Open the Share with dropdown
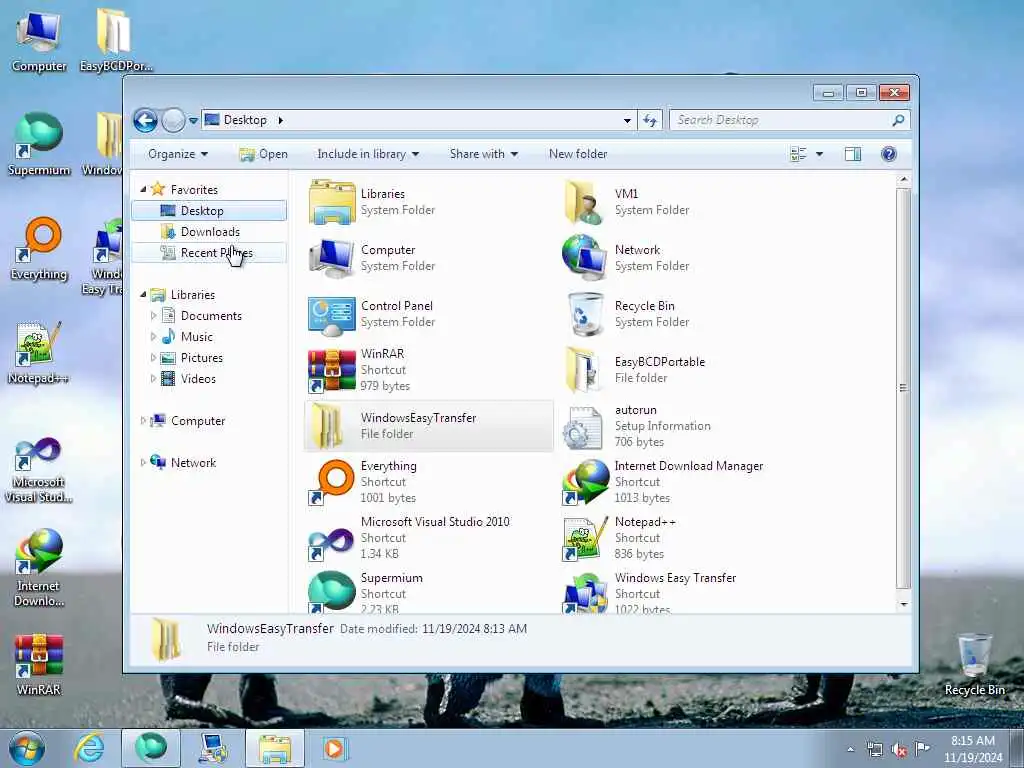The height and width of the screenshot is (768, 1024). tap(483, 154)
